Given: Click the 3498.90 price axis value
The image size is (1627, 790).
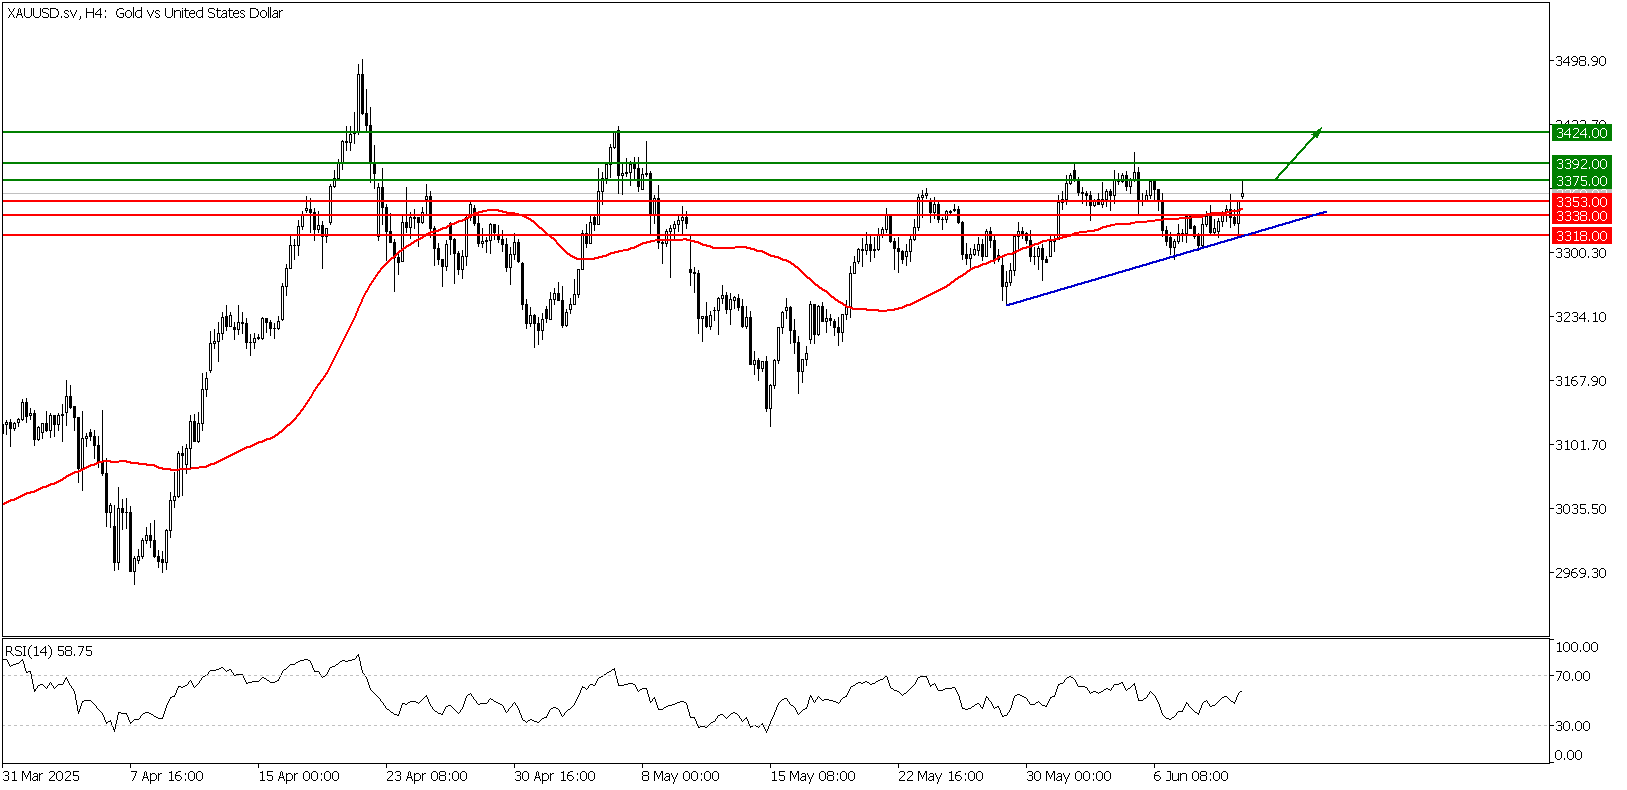Looking at the screenshot, I should pyautogui.click(x=1580, y=61).
